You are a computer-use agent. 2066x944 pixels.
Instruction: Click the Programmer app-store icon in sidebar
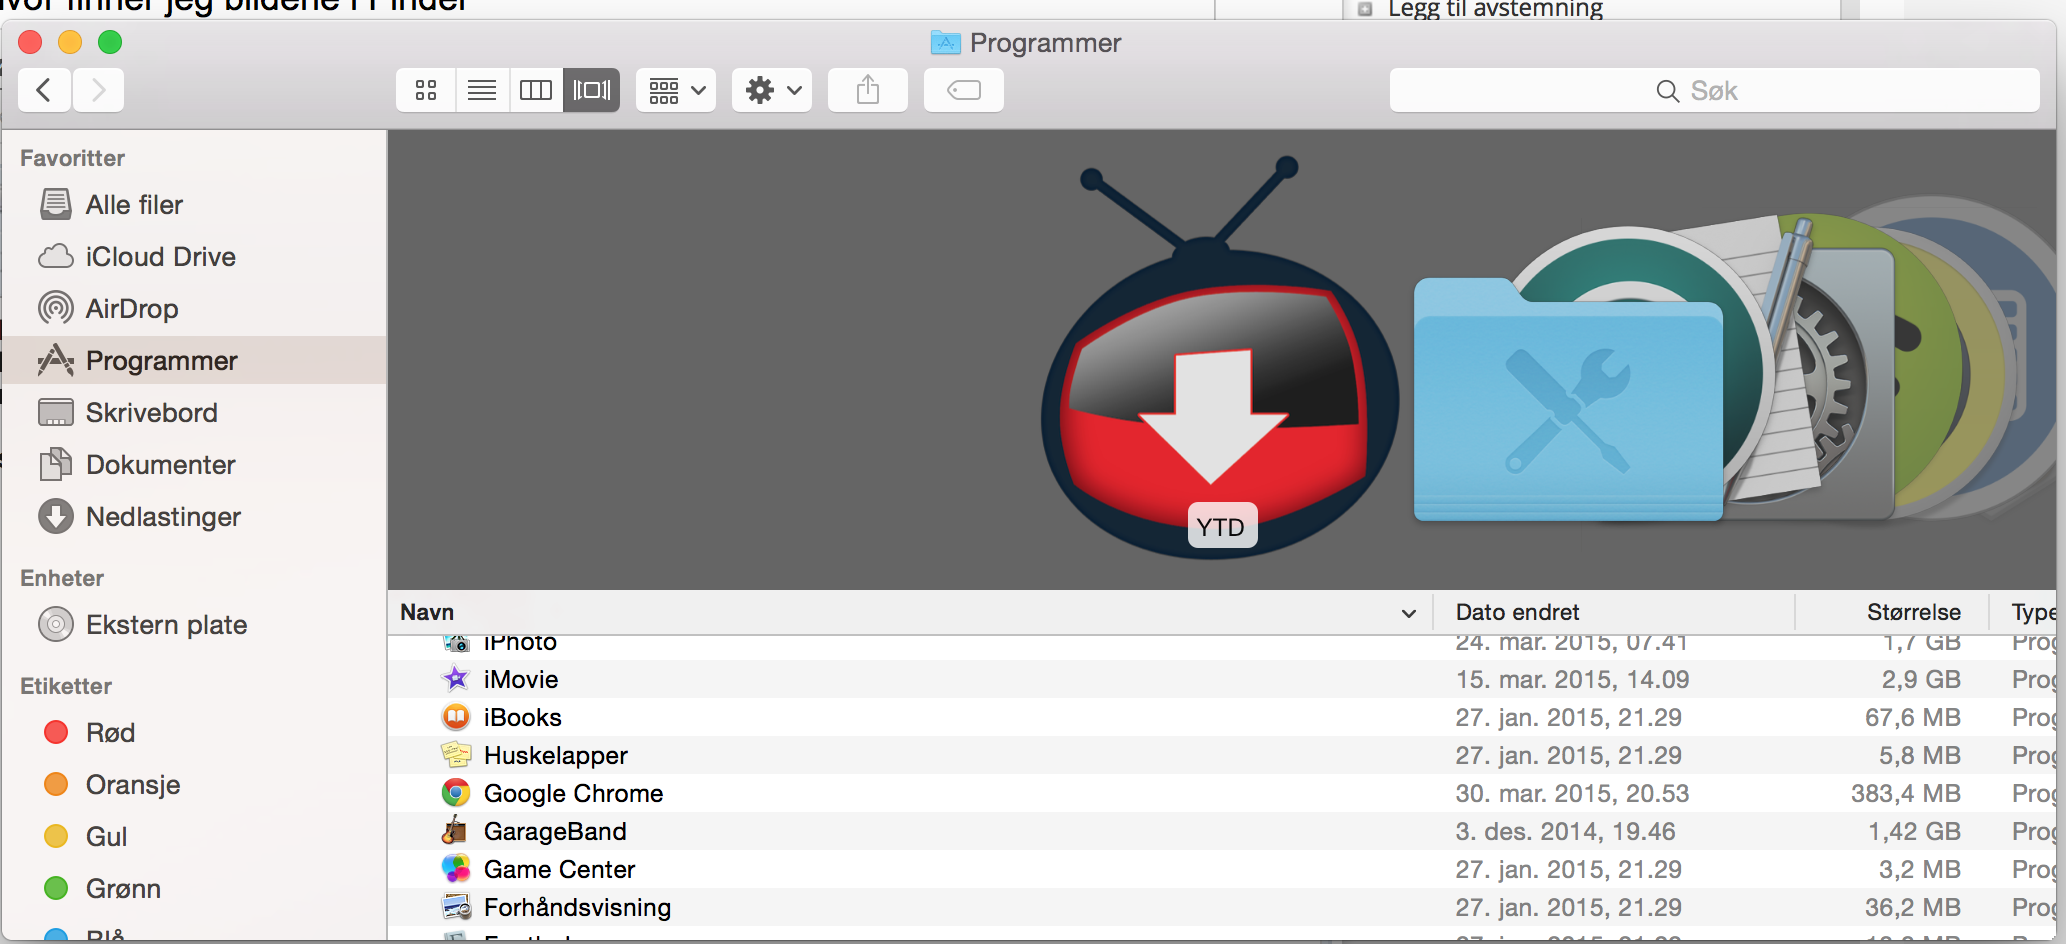click(56, 360)
